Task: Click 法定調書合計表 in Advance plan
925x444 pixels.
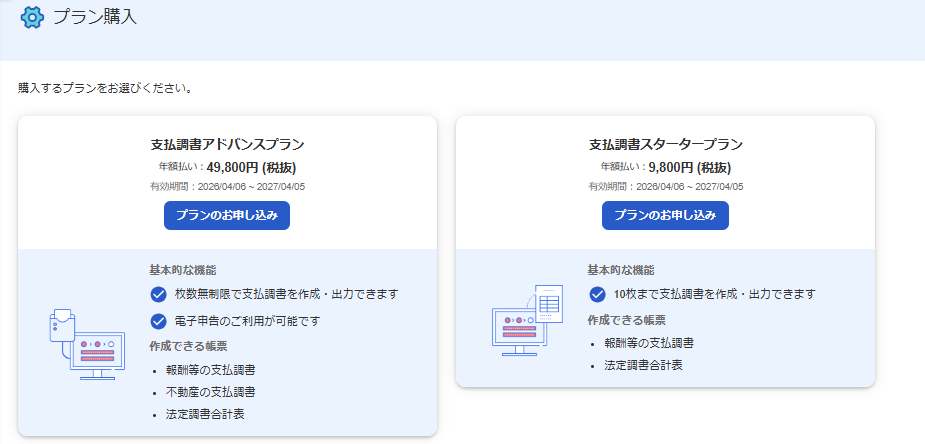Action: pyautogui.click(x=205, y=414)
